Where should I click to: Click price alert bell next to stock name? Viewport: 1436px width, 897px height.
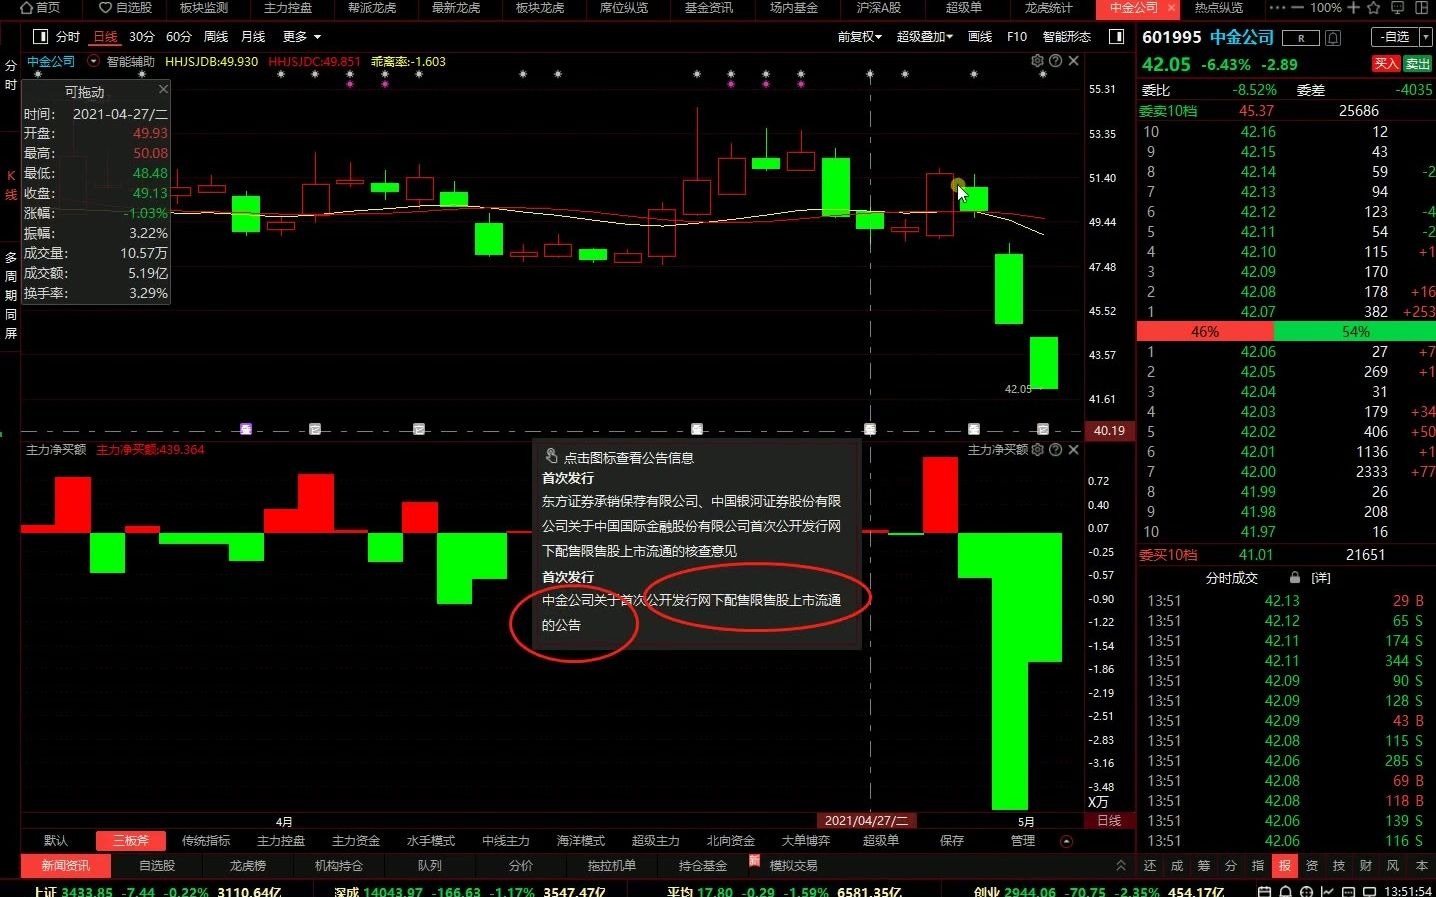[1333, 38]
